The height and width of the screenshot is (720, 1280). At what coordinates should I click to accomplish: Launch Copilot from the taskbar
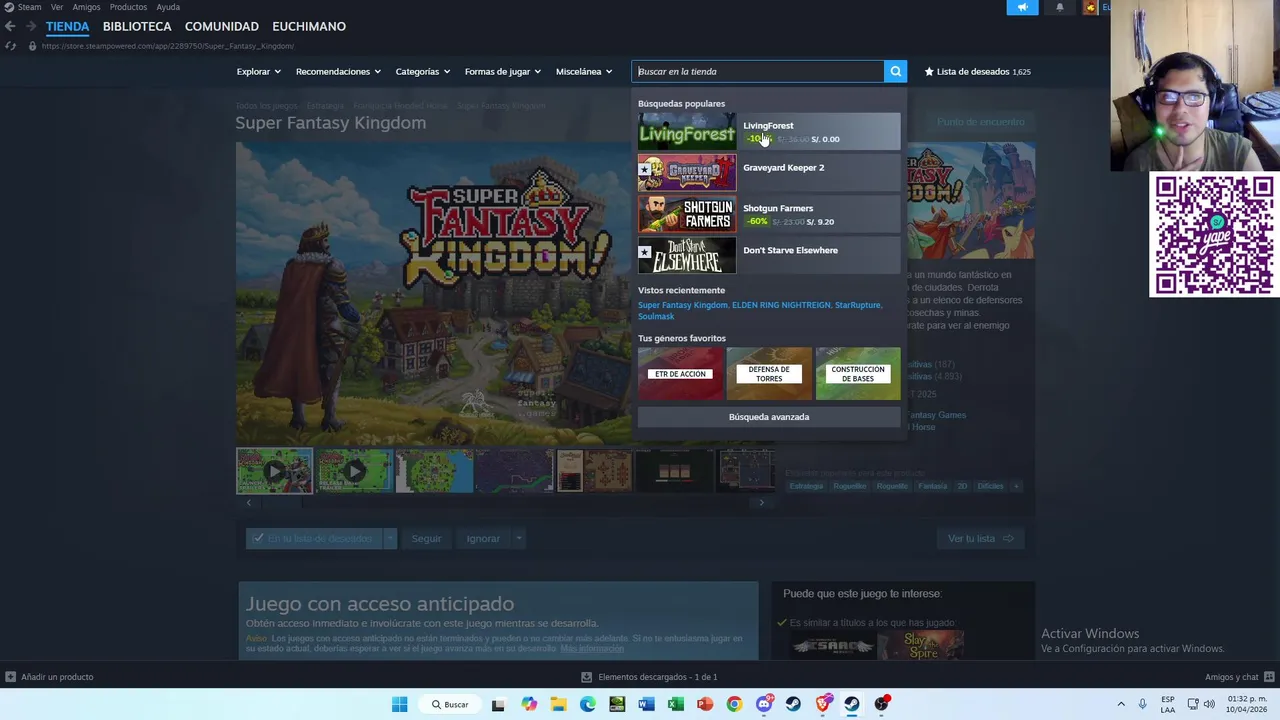(x=528, y=704)
